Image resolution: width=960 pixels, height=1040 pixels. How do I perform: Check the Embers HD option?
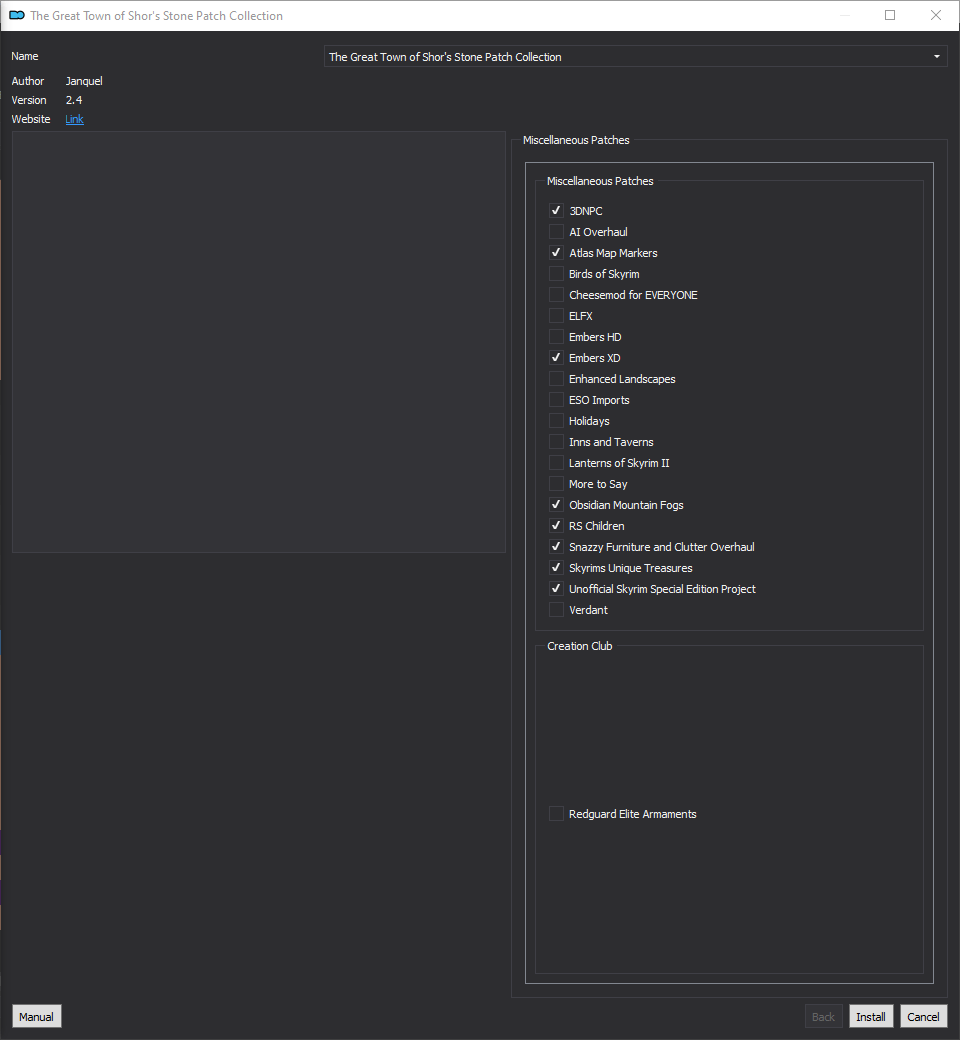pos(556,337)
